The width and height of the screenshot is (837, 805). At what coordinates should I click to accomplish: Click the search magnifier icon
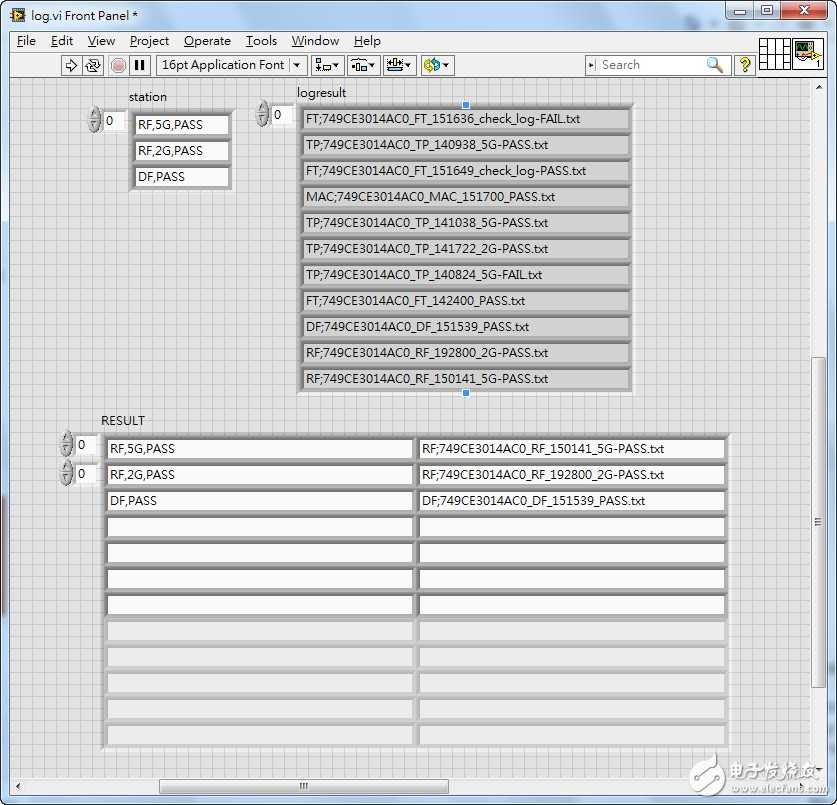pyautogui.click(x=715, y=65)
